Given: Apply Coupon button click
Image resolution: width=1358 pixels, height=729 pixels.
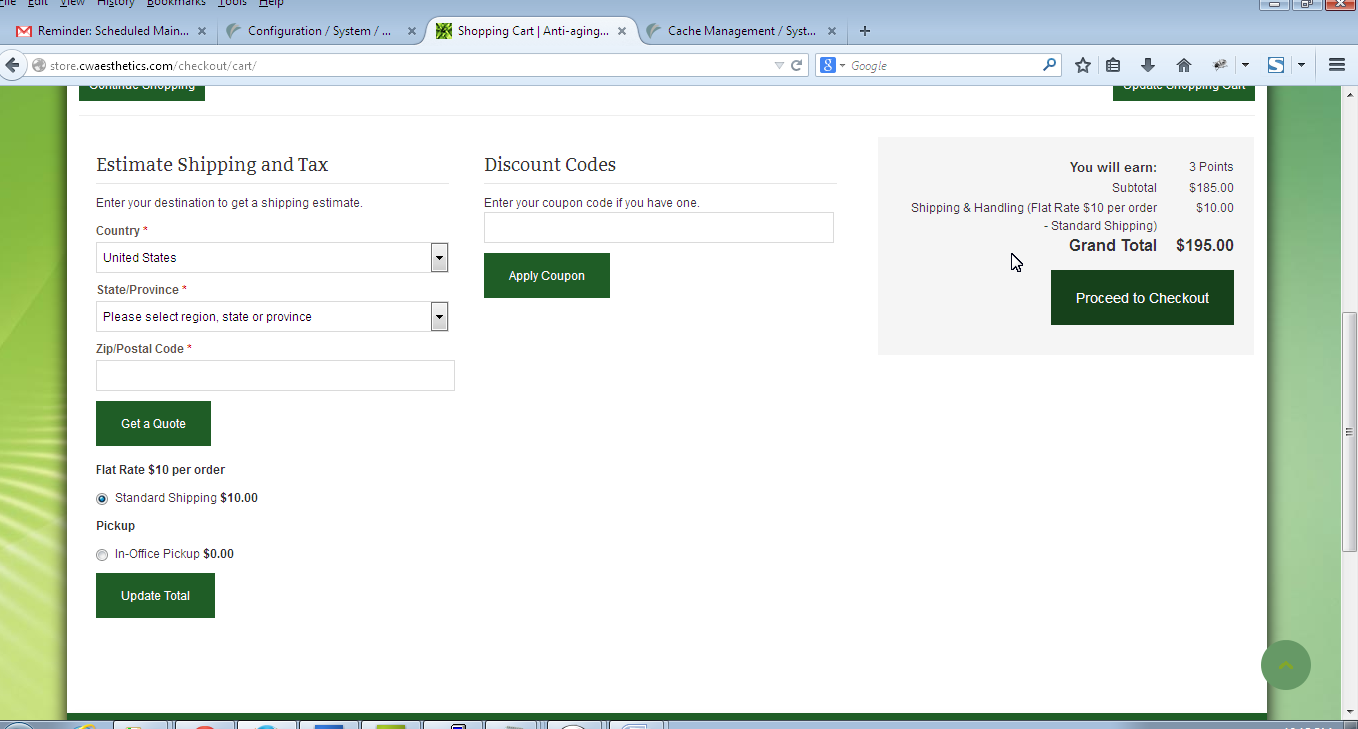Looking at the screenshot, I should [547, 276].
